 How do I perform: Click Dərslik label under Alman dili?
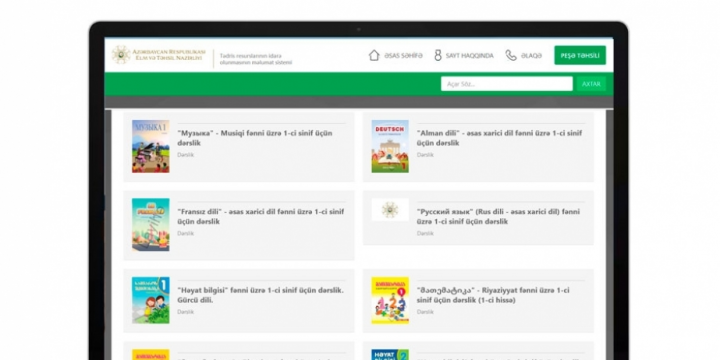(425, 155)
